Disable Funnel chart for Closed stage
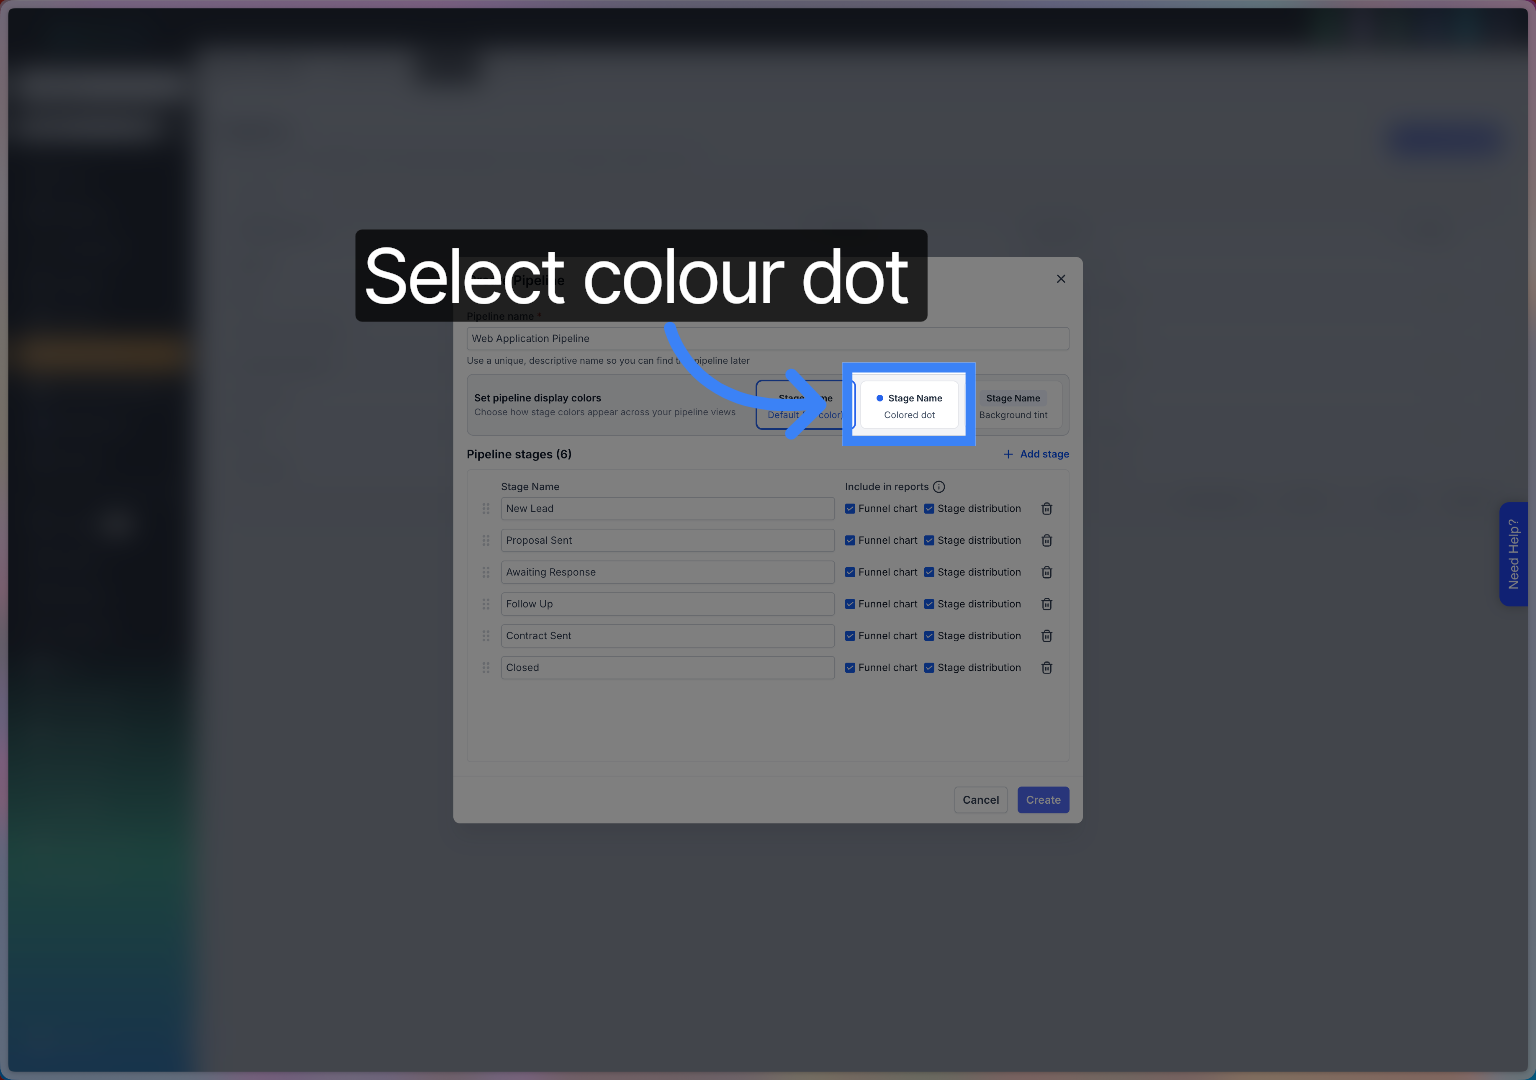This screenshot has height=1080, width=1536. tap(850, 668)
